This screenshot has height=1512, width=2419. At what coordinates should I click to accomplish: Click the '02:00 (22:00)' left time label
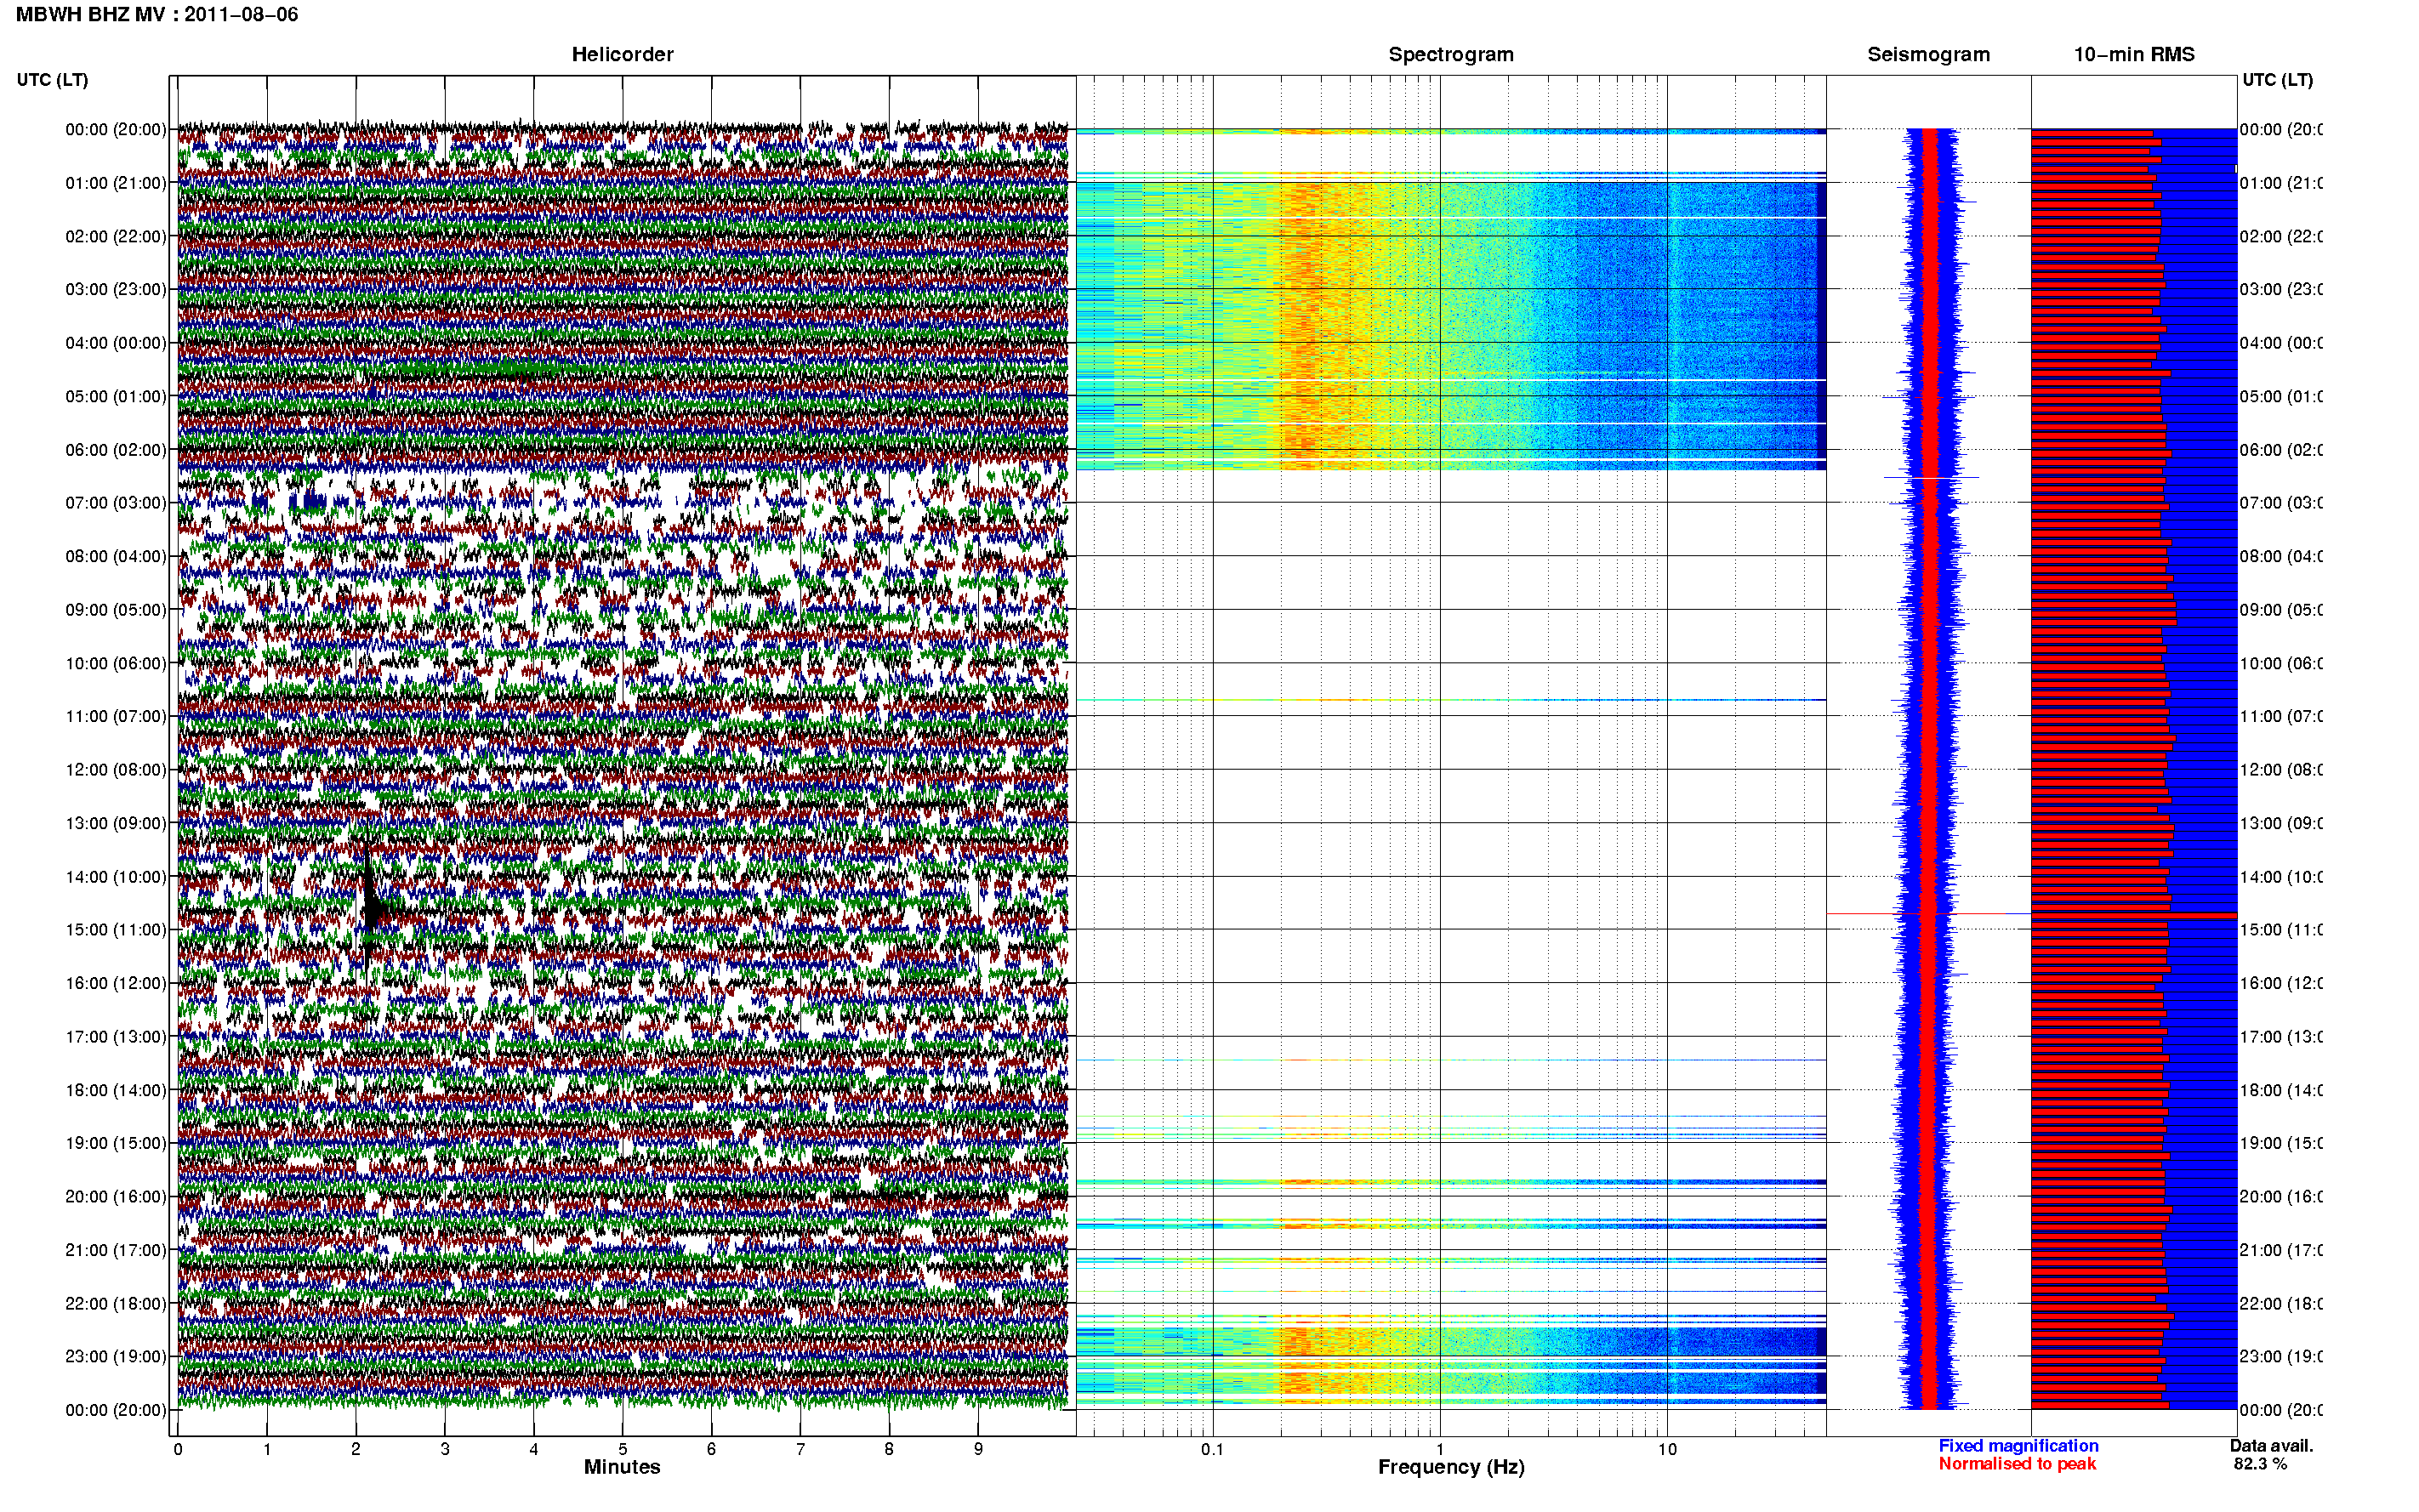tap(116, 236)
